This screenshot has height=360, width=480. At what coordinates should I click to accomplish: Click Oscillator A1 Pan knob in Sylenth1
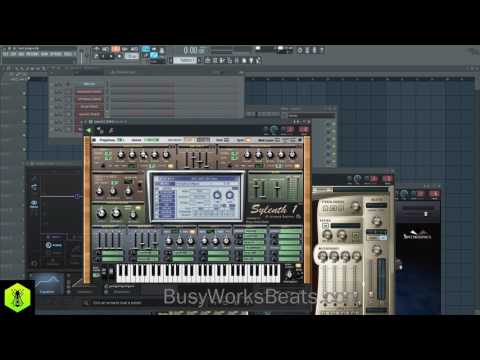[166, 155]
